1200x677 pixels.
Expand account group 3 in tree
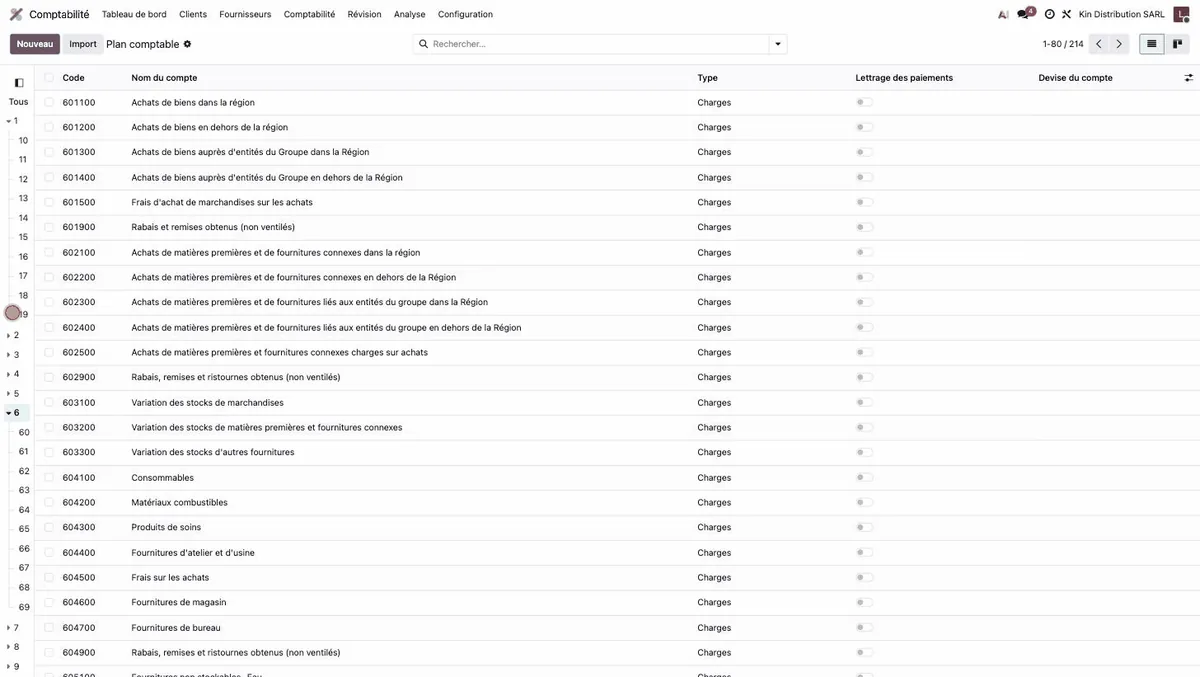pyautogui.click(x=9, y=355)
